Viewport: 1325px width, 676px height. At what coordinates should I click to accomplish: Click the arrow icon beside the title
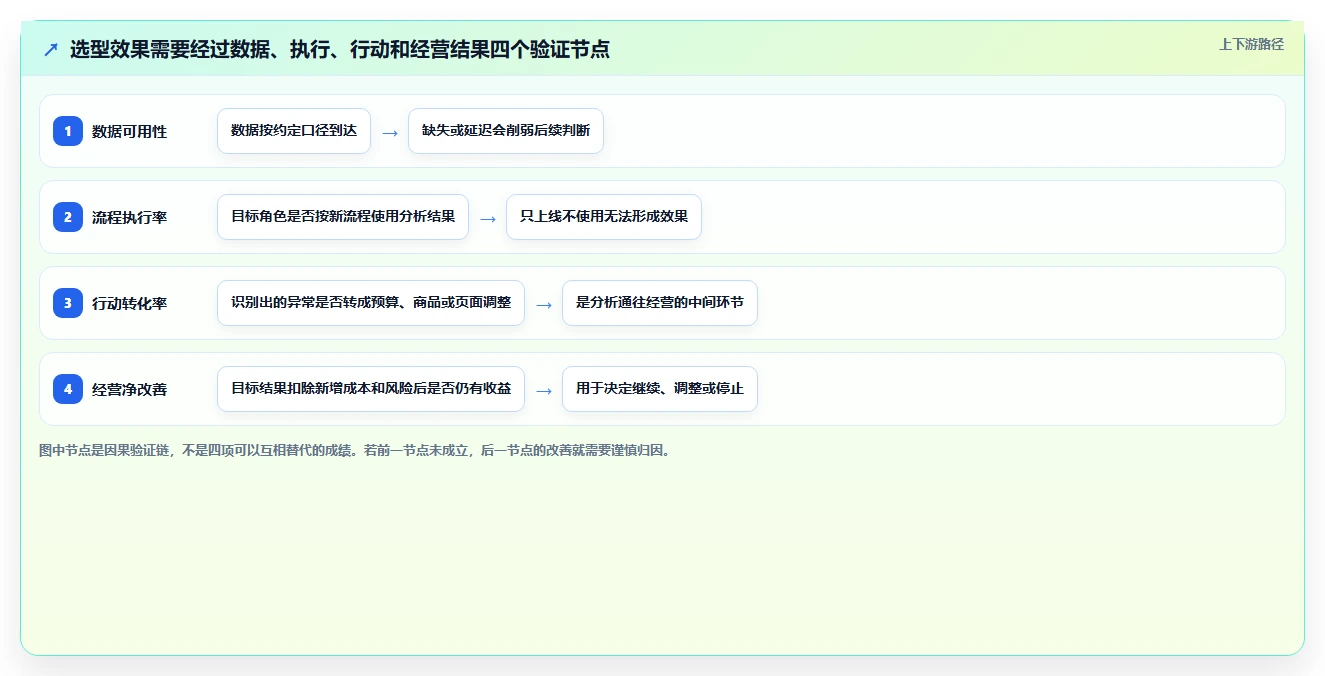(51, 49)
